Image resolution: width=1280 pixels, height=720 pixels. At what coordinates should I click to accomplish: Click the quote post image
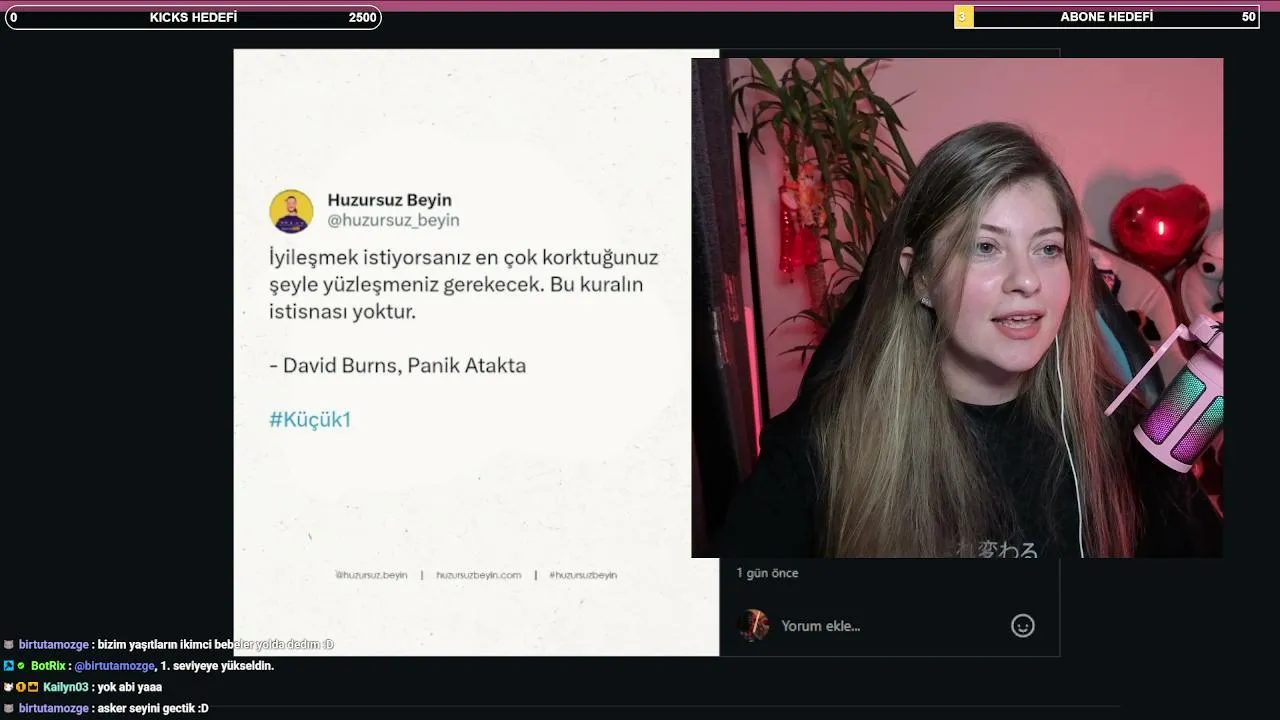pos(476,352)
